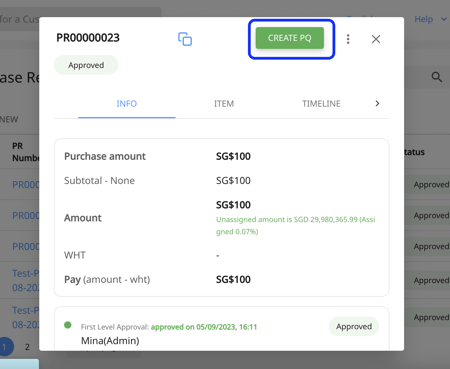Copy the PR00000023 number icon
450x369 pixels.
point(185,39)
